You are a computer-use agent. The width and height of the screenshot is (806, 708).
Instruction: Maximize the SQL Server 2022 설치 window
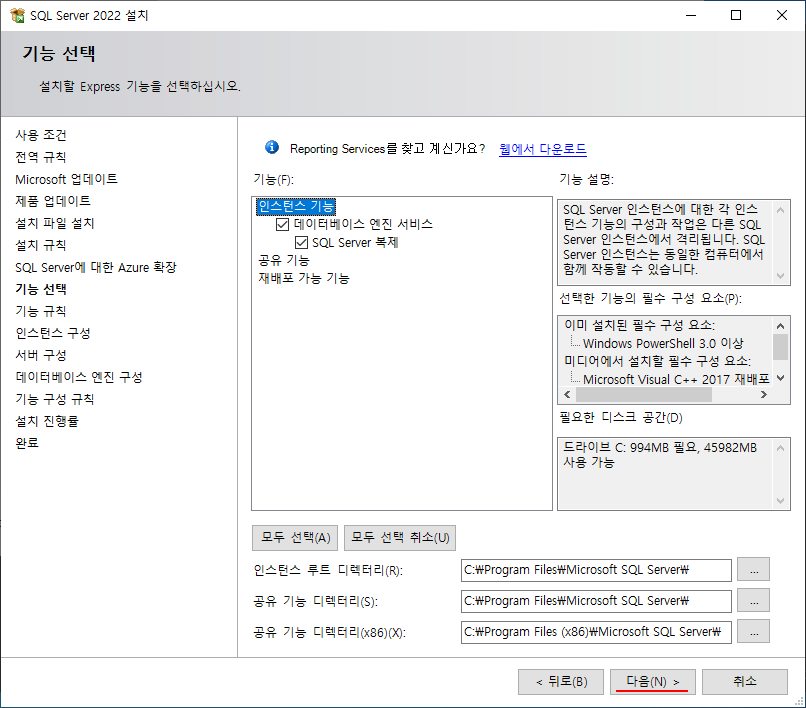[x=736, y=15]
